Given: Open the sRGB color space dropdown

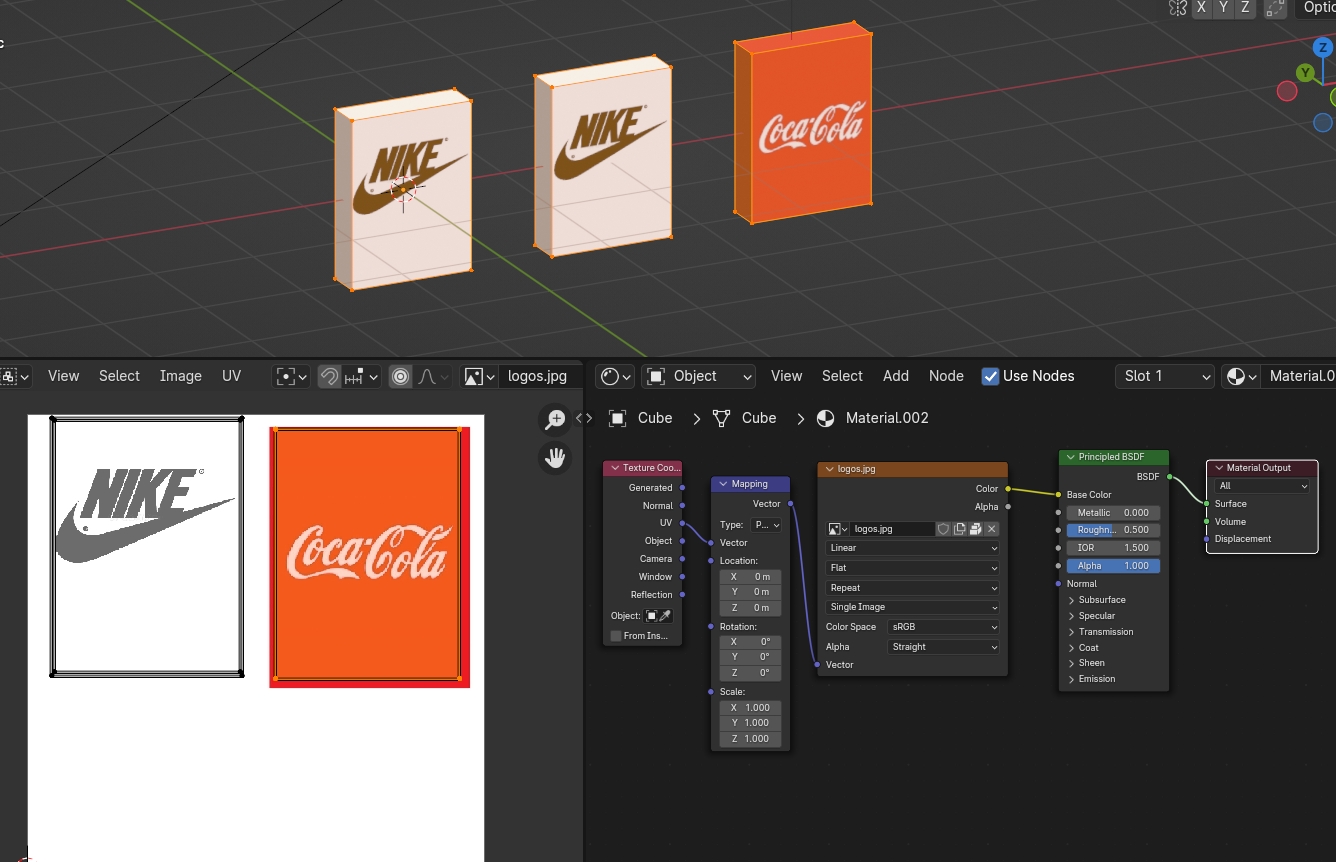Looking at the screenshot, I should pos(944,627).
